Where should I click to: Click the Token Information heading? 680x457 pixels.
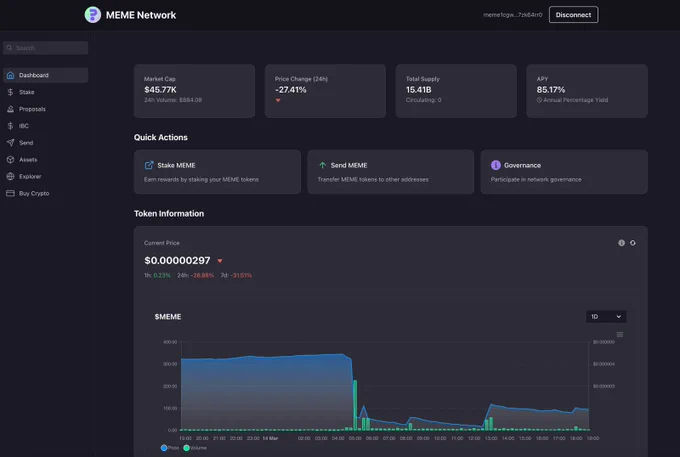(x=169, y=213)
